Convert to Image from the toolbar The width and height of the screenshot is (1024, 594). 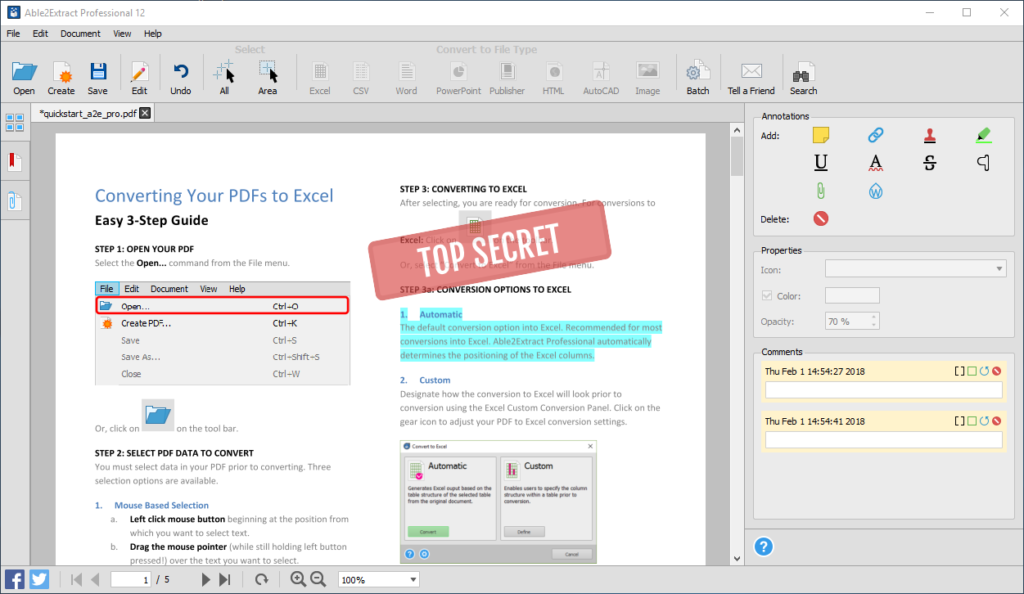tap(647, 78)
